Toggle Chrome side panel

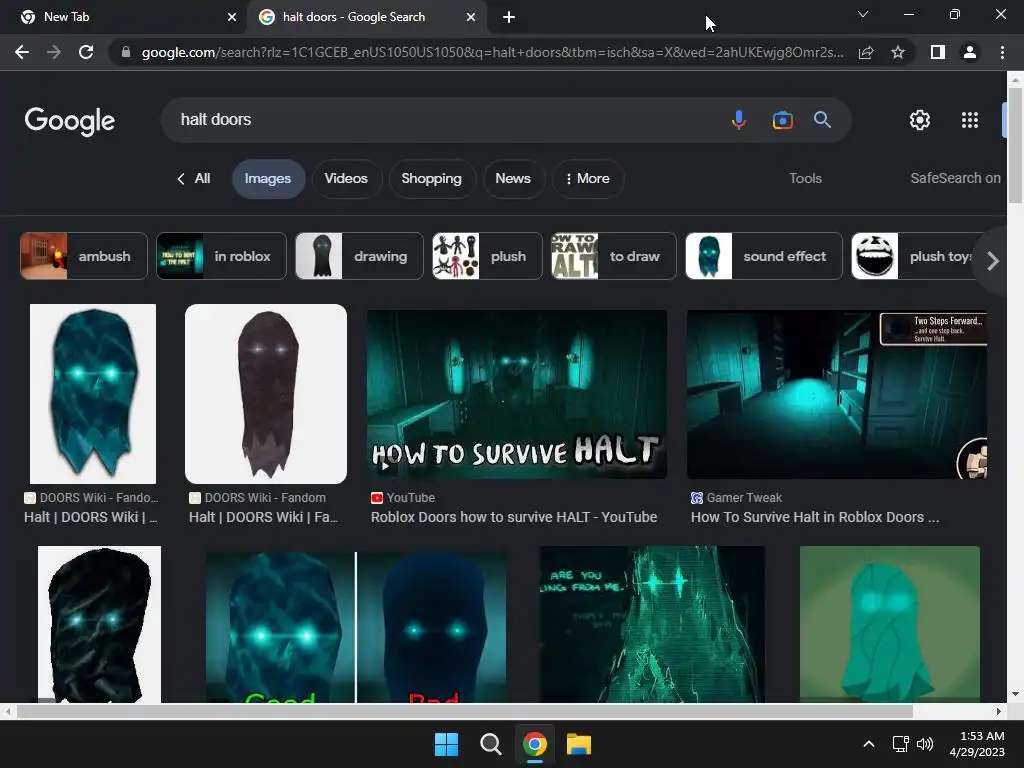(x=938, y=52)
